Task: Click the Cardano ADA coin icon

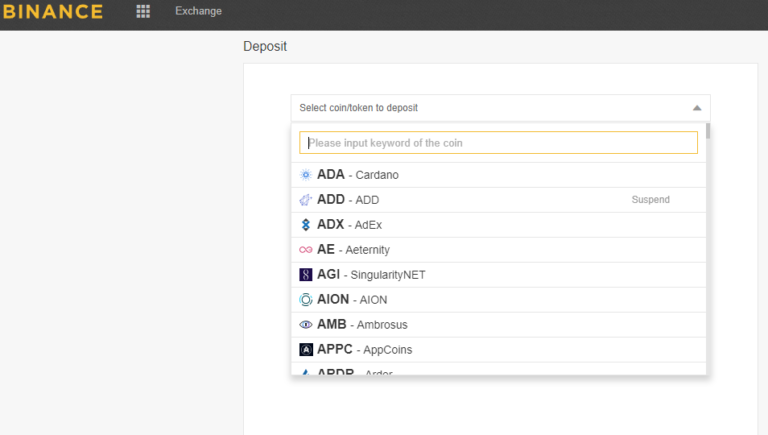Action: [x=306, y=175]
